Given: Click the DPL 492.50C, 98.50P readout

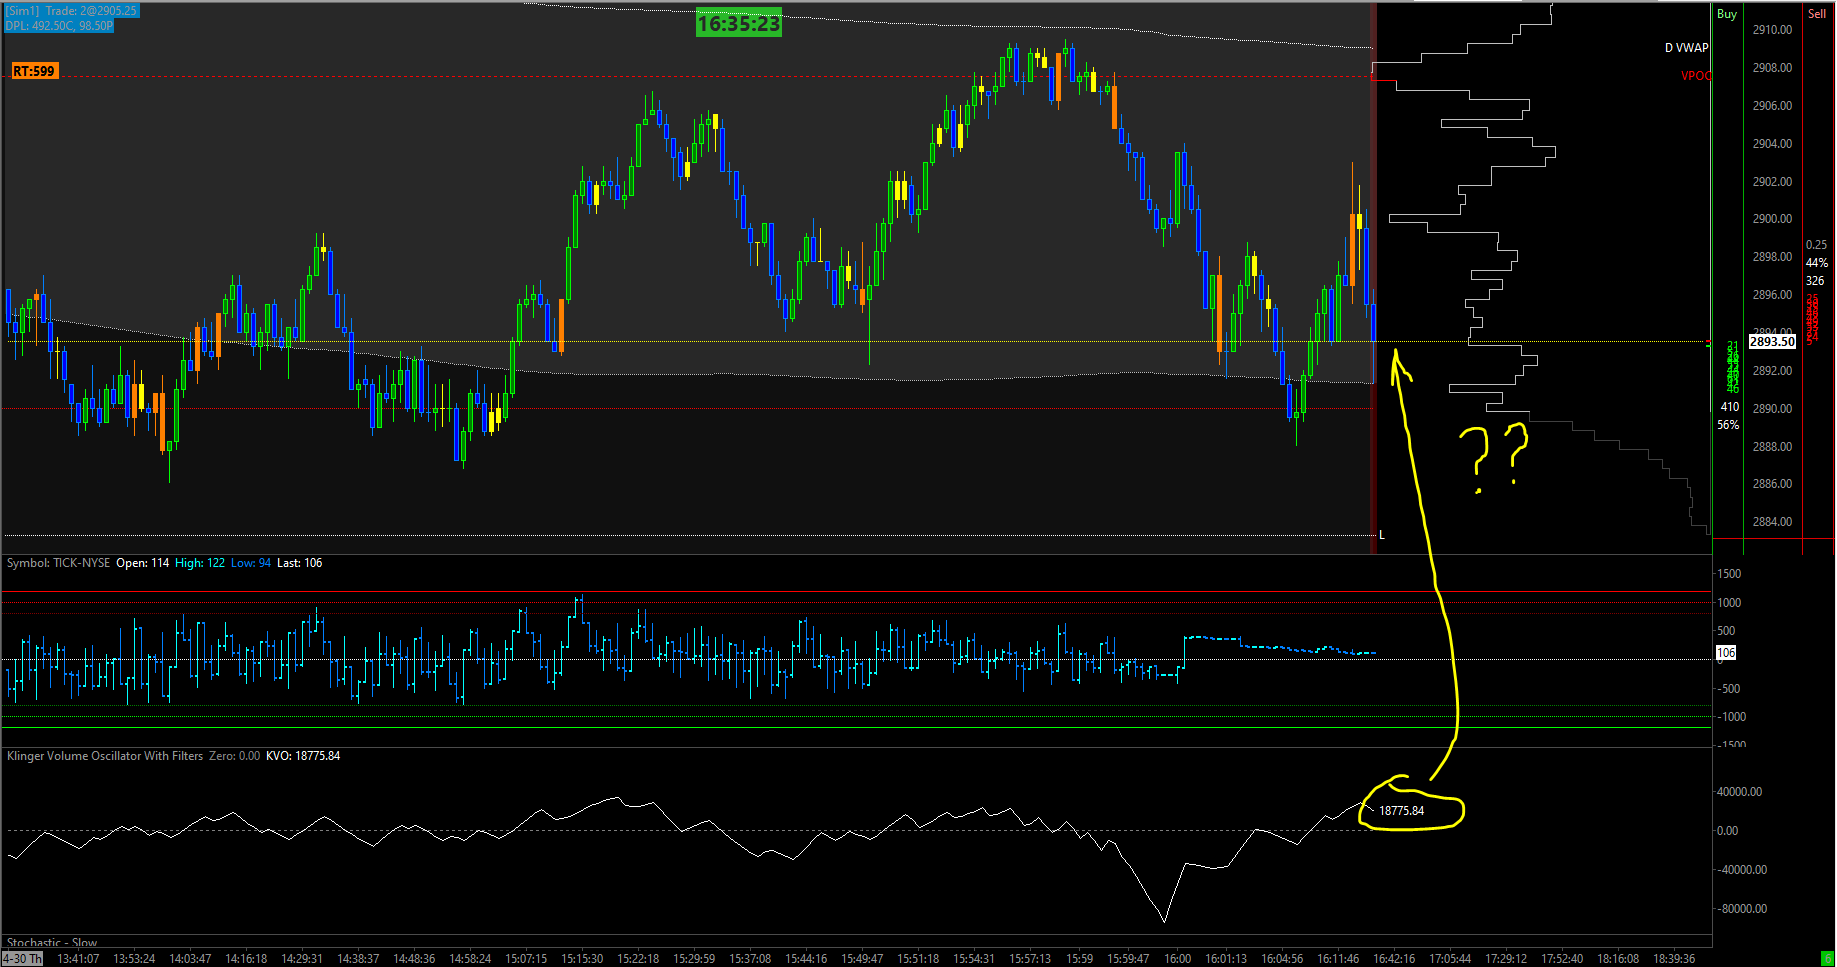Looking at the screenshot, I should point(59,26).
